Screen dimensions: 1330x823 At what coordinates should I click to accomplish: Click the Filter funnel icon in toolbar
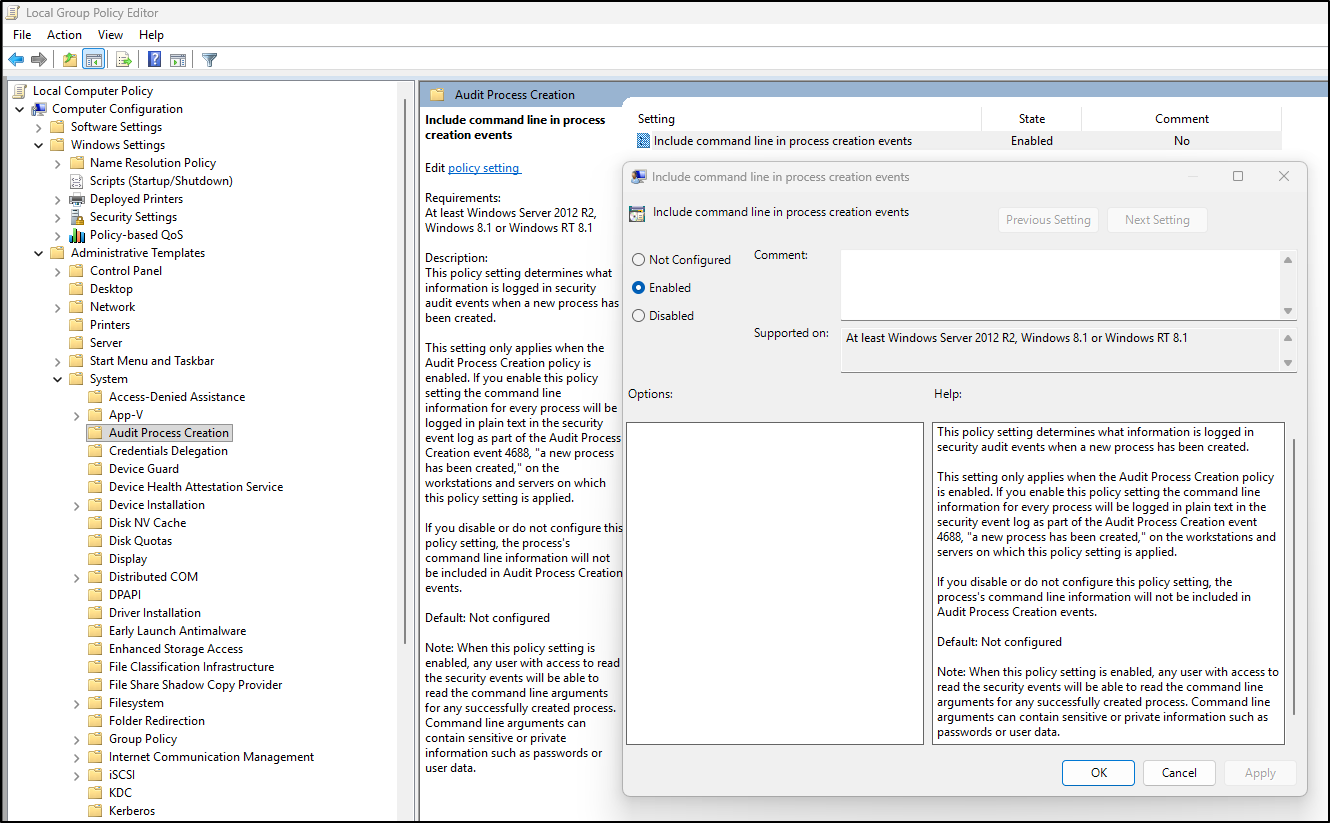click(x=210, y=60)
